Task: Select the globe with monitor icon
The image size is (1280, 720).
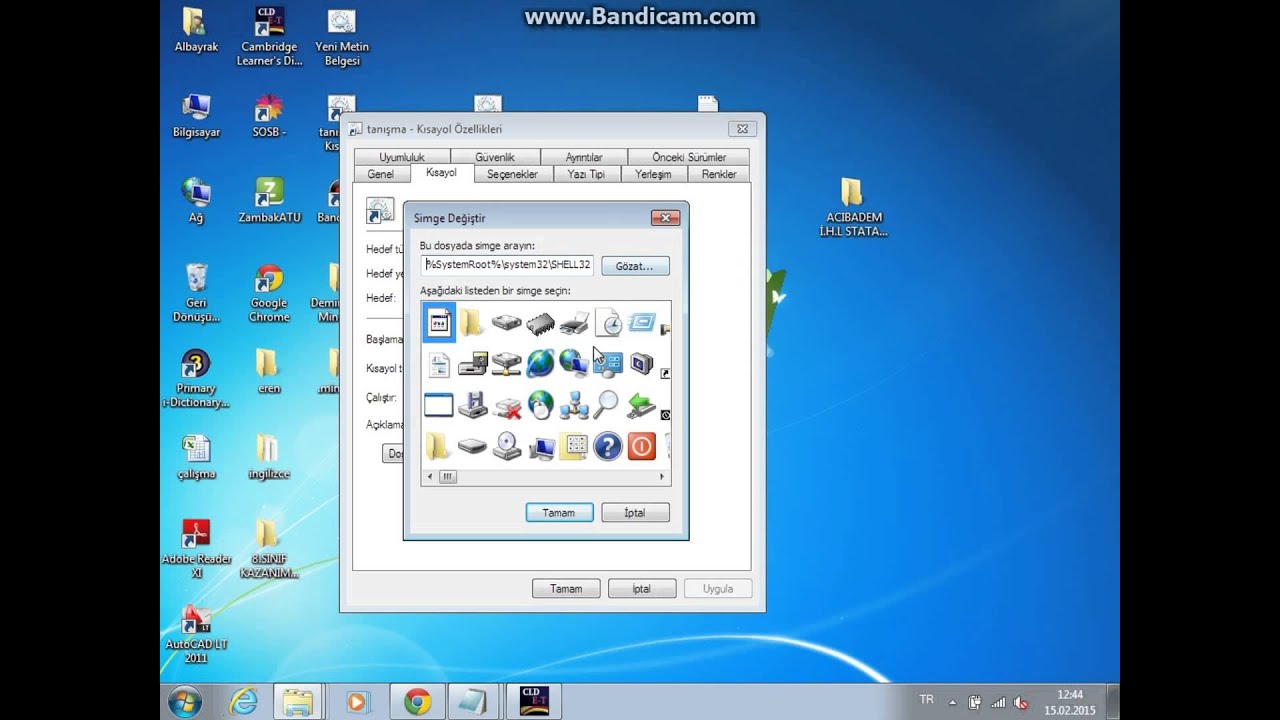Action: 574,363
